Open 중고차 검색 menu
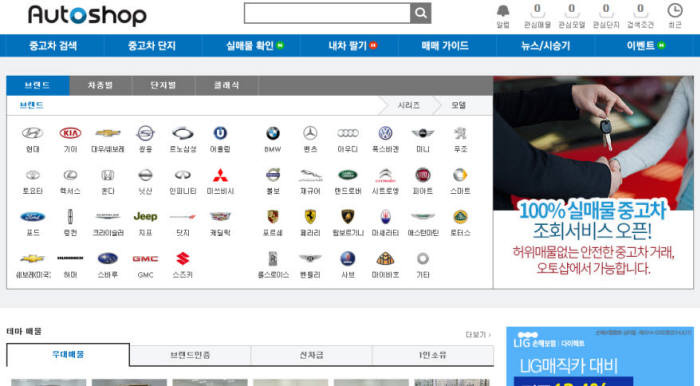 pyautogui.click(x=53, y=46)
